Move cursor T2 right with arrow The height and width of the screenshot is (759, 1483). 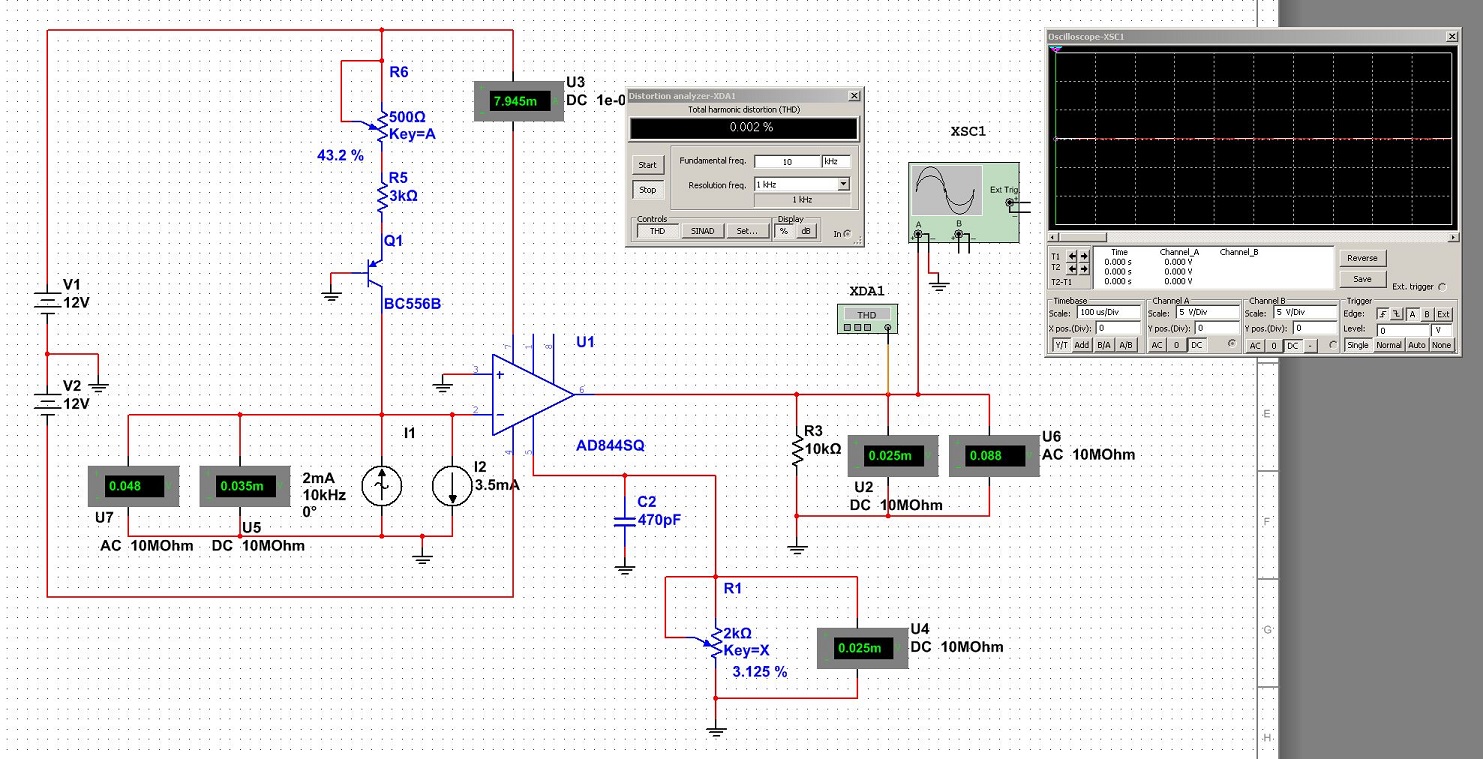(1084, 269)
